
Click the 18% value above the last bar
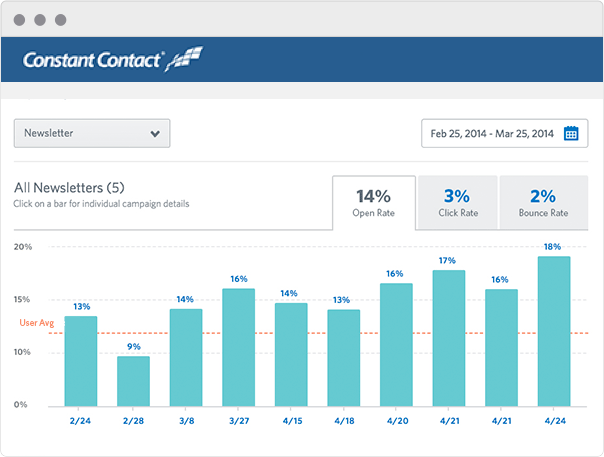tap(552, 247)
